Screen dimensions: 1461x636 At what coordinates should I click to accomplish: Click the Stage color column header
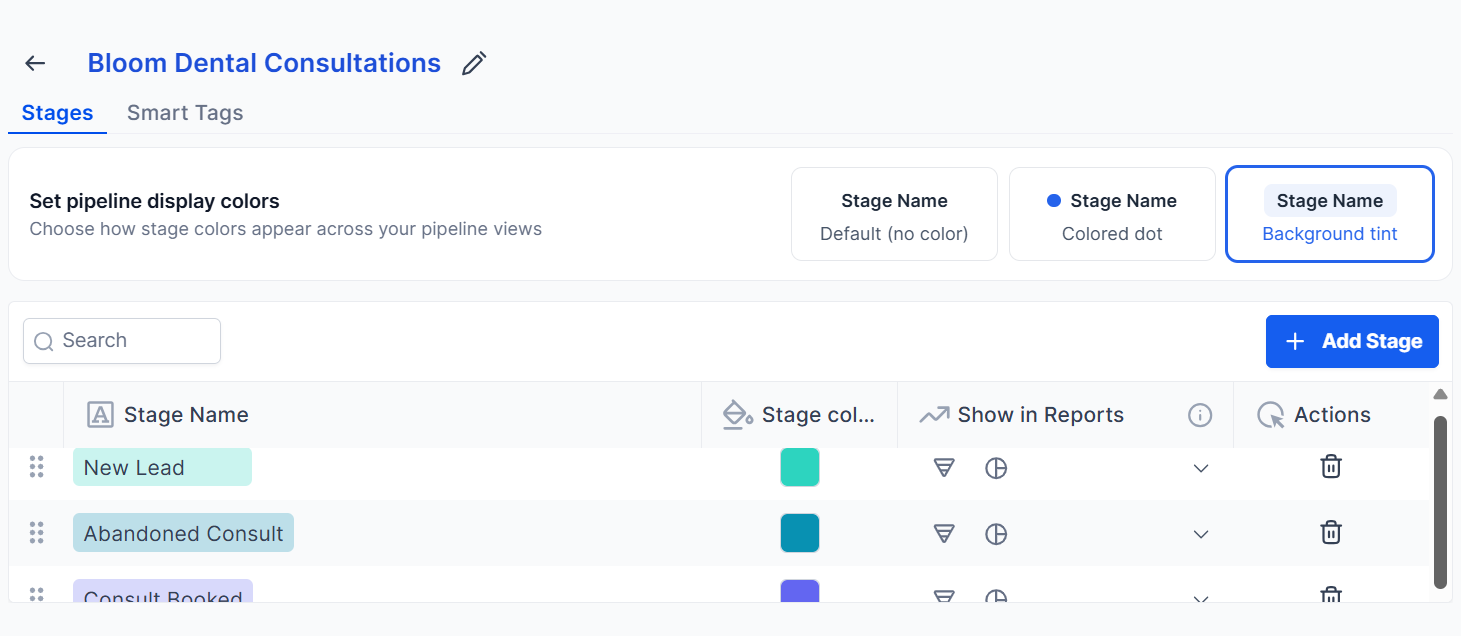pos(799,415)
